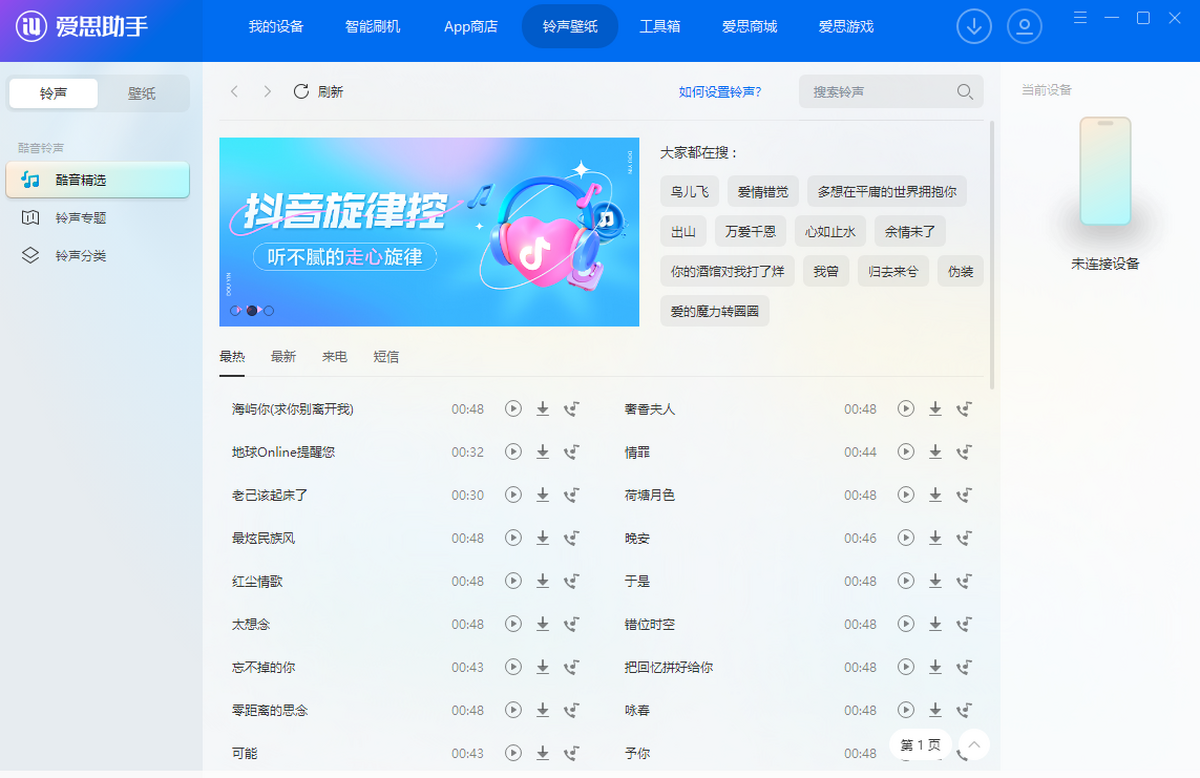Image resolution: width=1200 pixels, height=778 pixels.
Task: Search hot keyword 爱情错觉
Action: (x=763, y=192)
